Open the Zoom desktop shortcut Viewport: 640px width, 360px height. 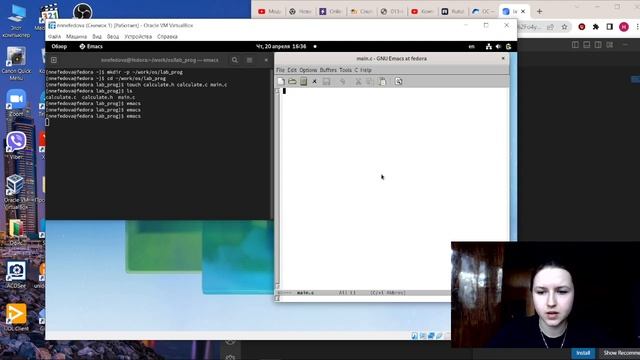(x=16, y=103)
